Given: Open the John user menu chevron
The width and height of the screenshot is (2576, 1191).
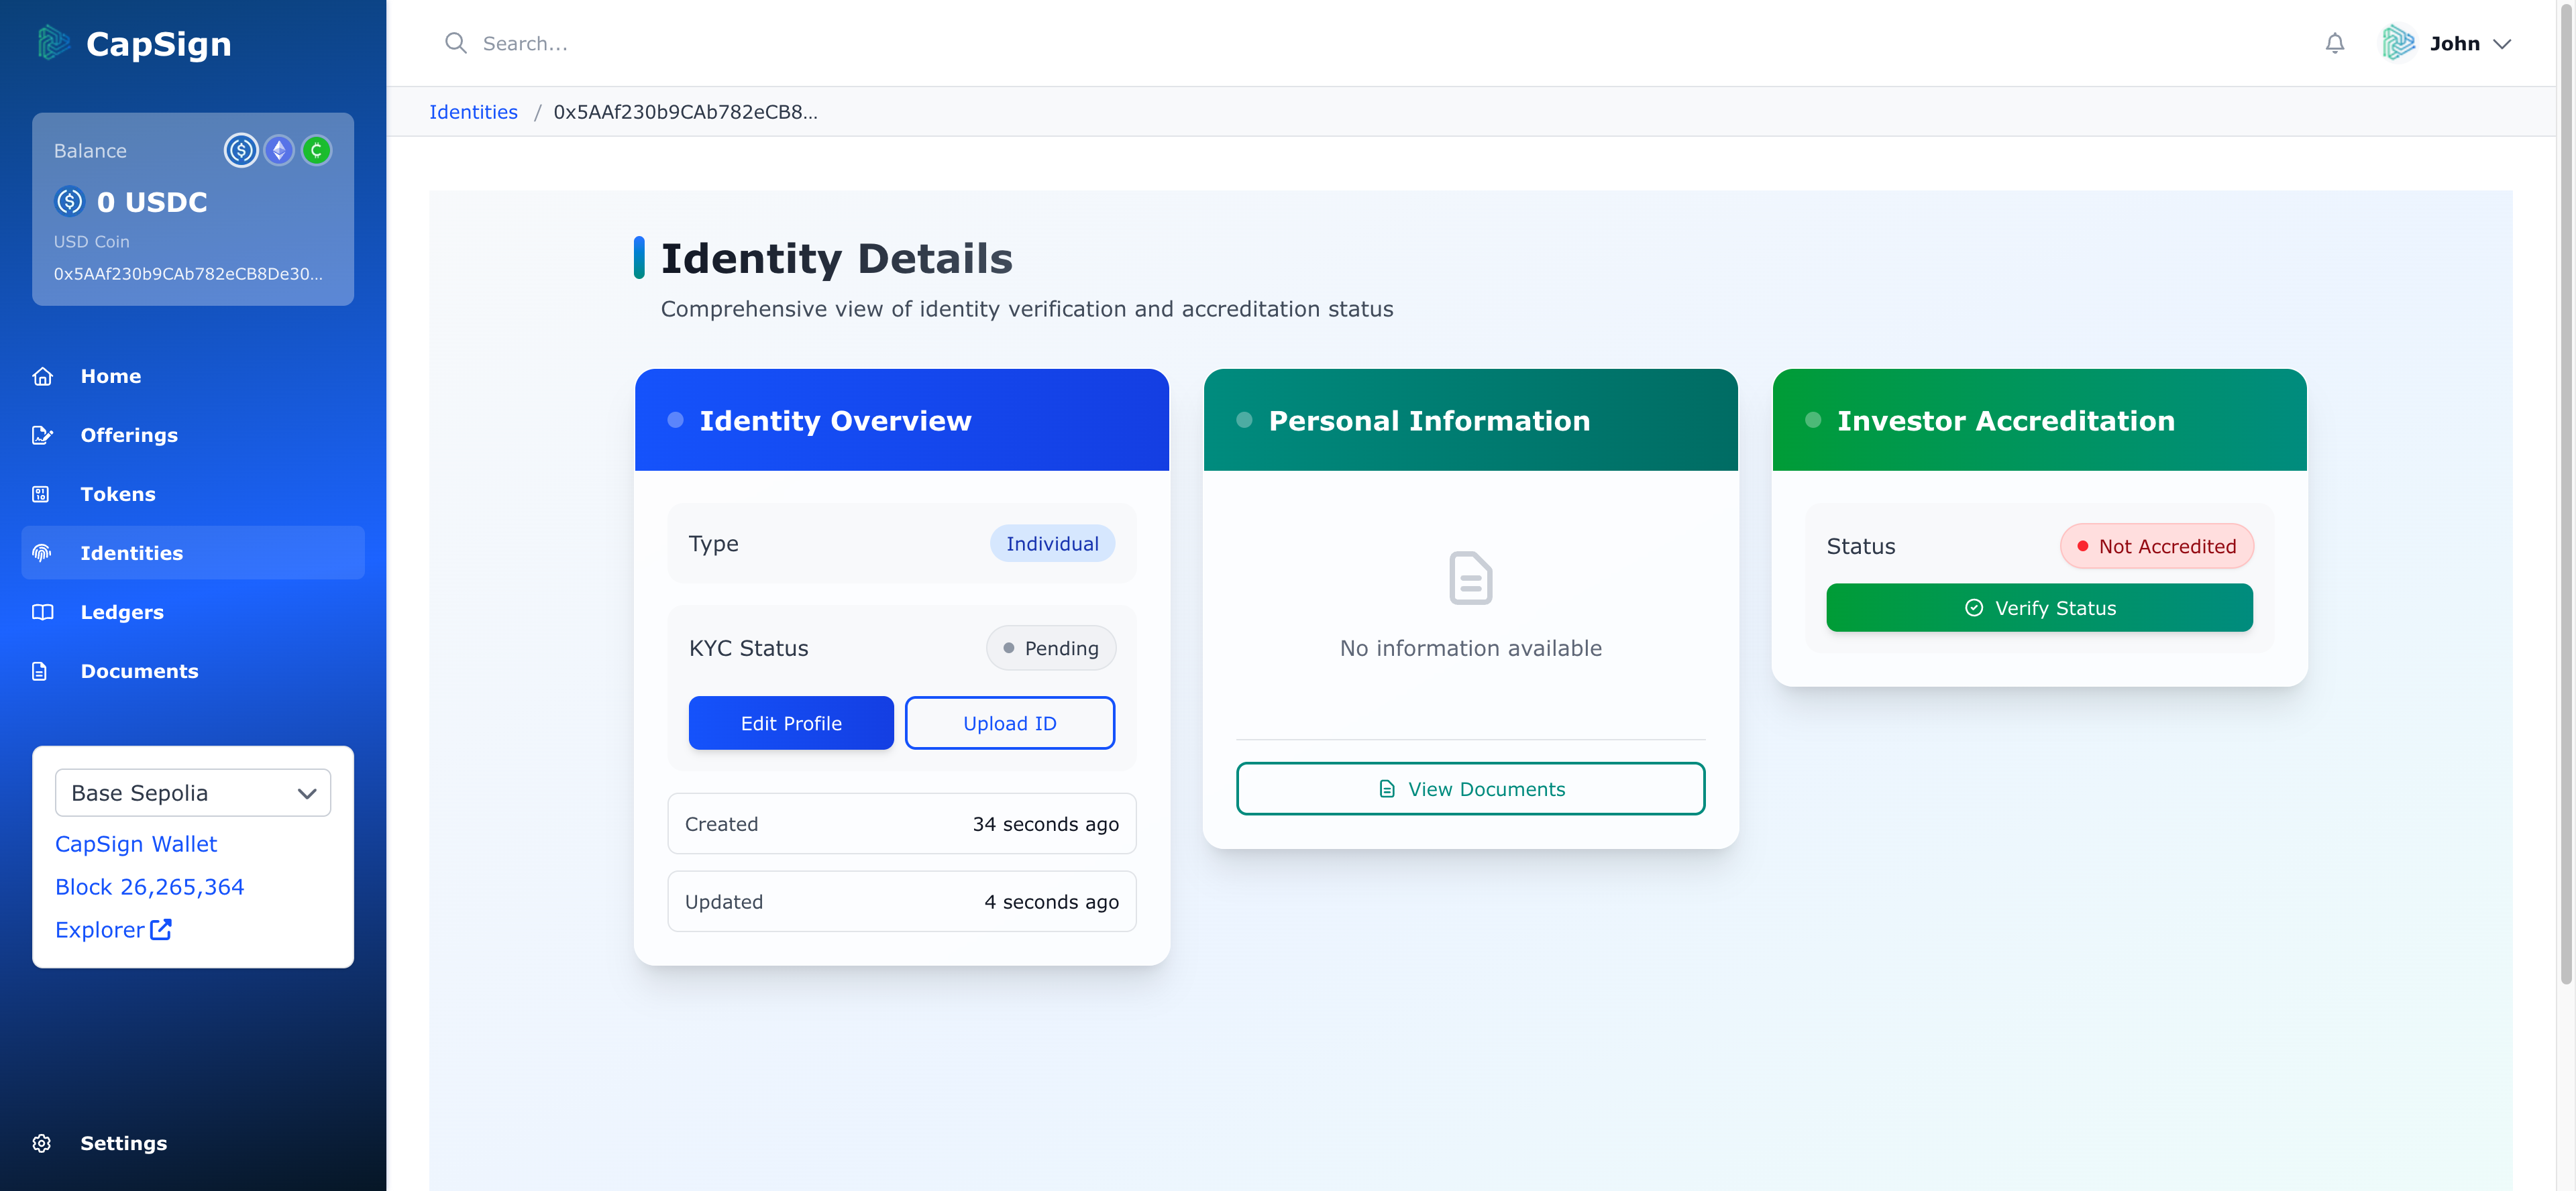Looking at the screenshot, I should click(2501, 44).
